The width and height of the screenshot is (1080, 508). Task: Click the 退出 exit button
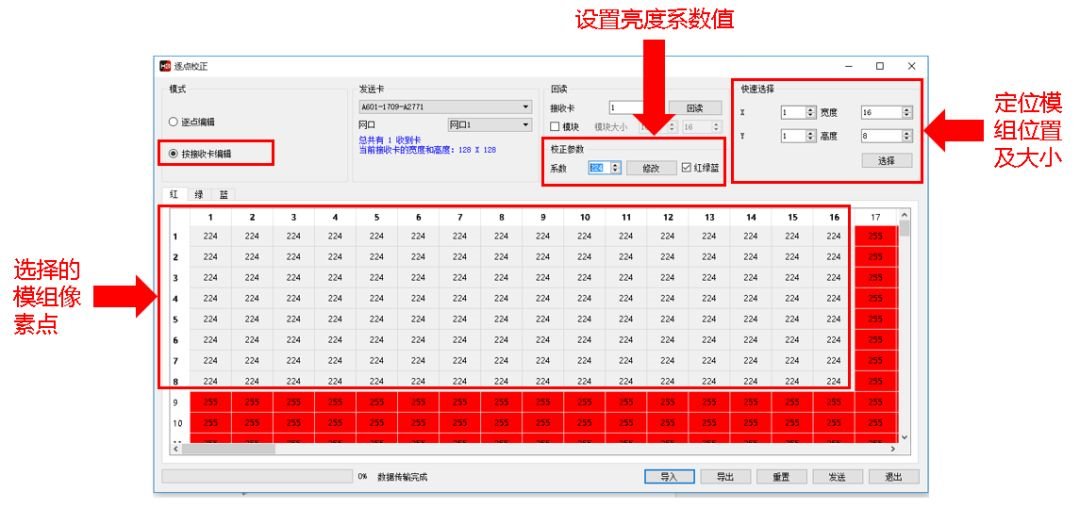[x=893, y=476]
